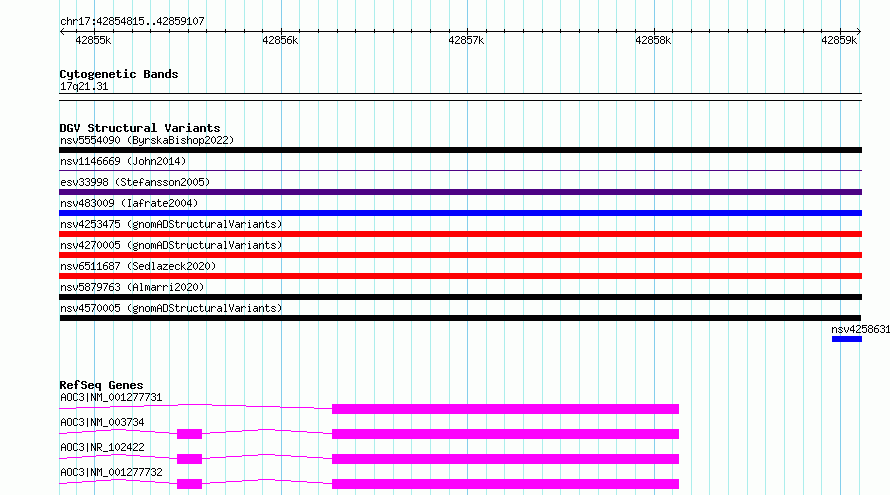The width and height of the screenshot is (890, 495).
Task: Open AOC3|NR_102422 transcript label
Action: tap(102, 447)
